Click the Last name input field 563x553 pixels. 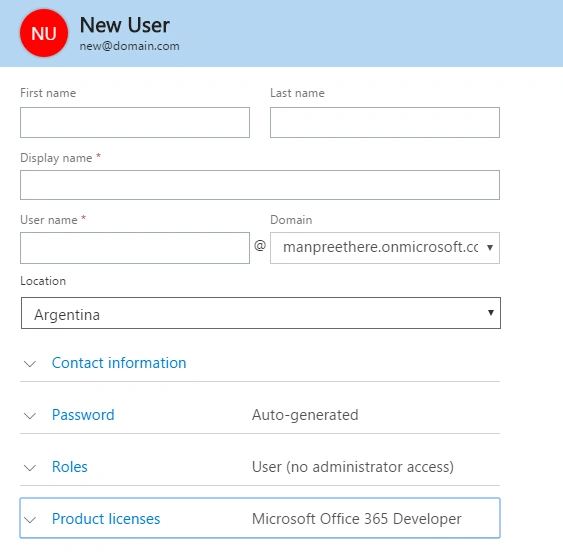pos(385,122)
